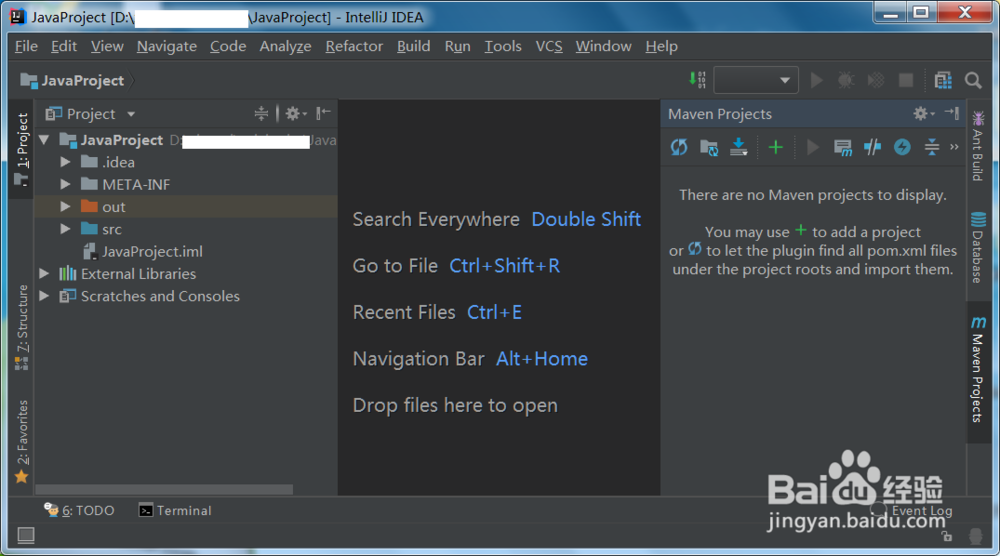Image resolution: width=1000 pixels, height=556 pixels.
Task: Expand the External Libraries node
Action: click(44, 274)
